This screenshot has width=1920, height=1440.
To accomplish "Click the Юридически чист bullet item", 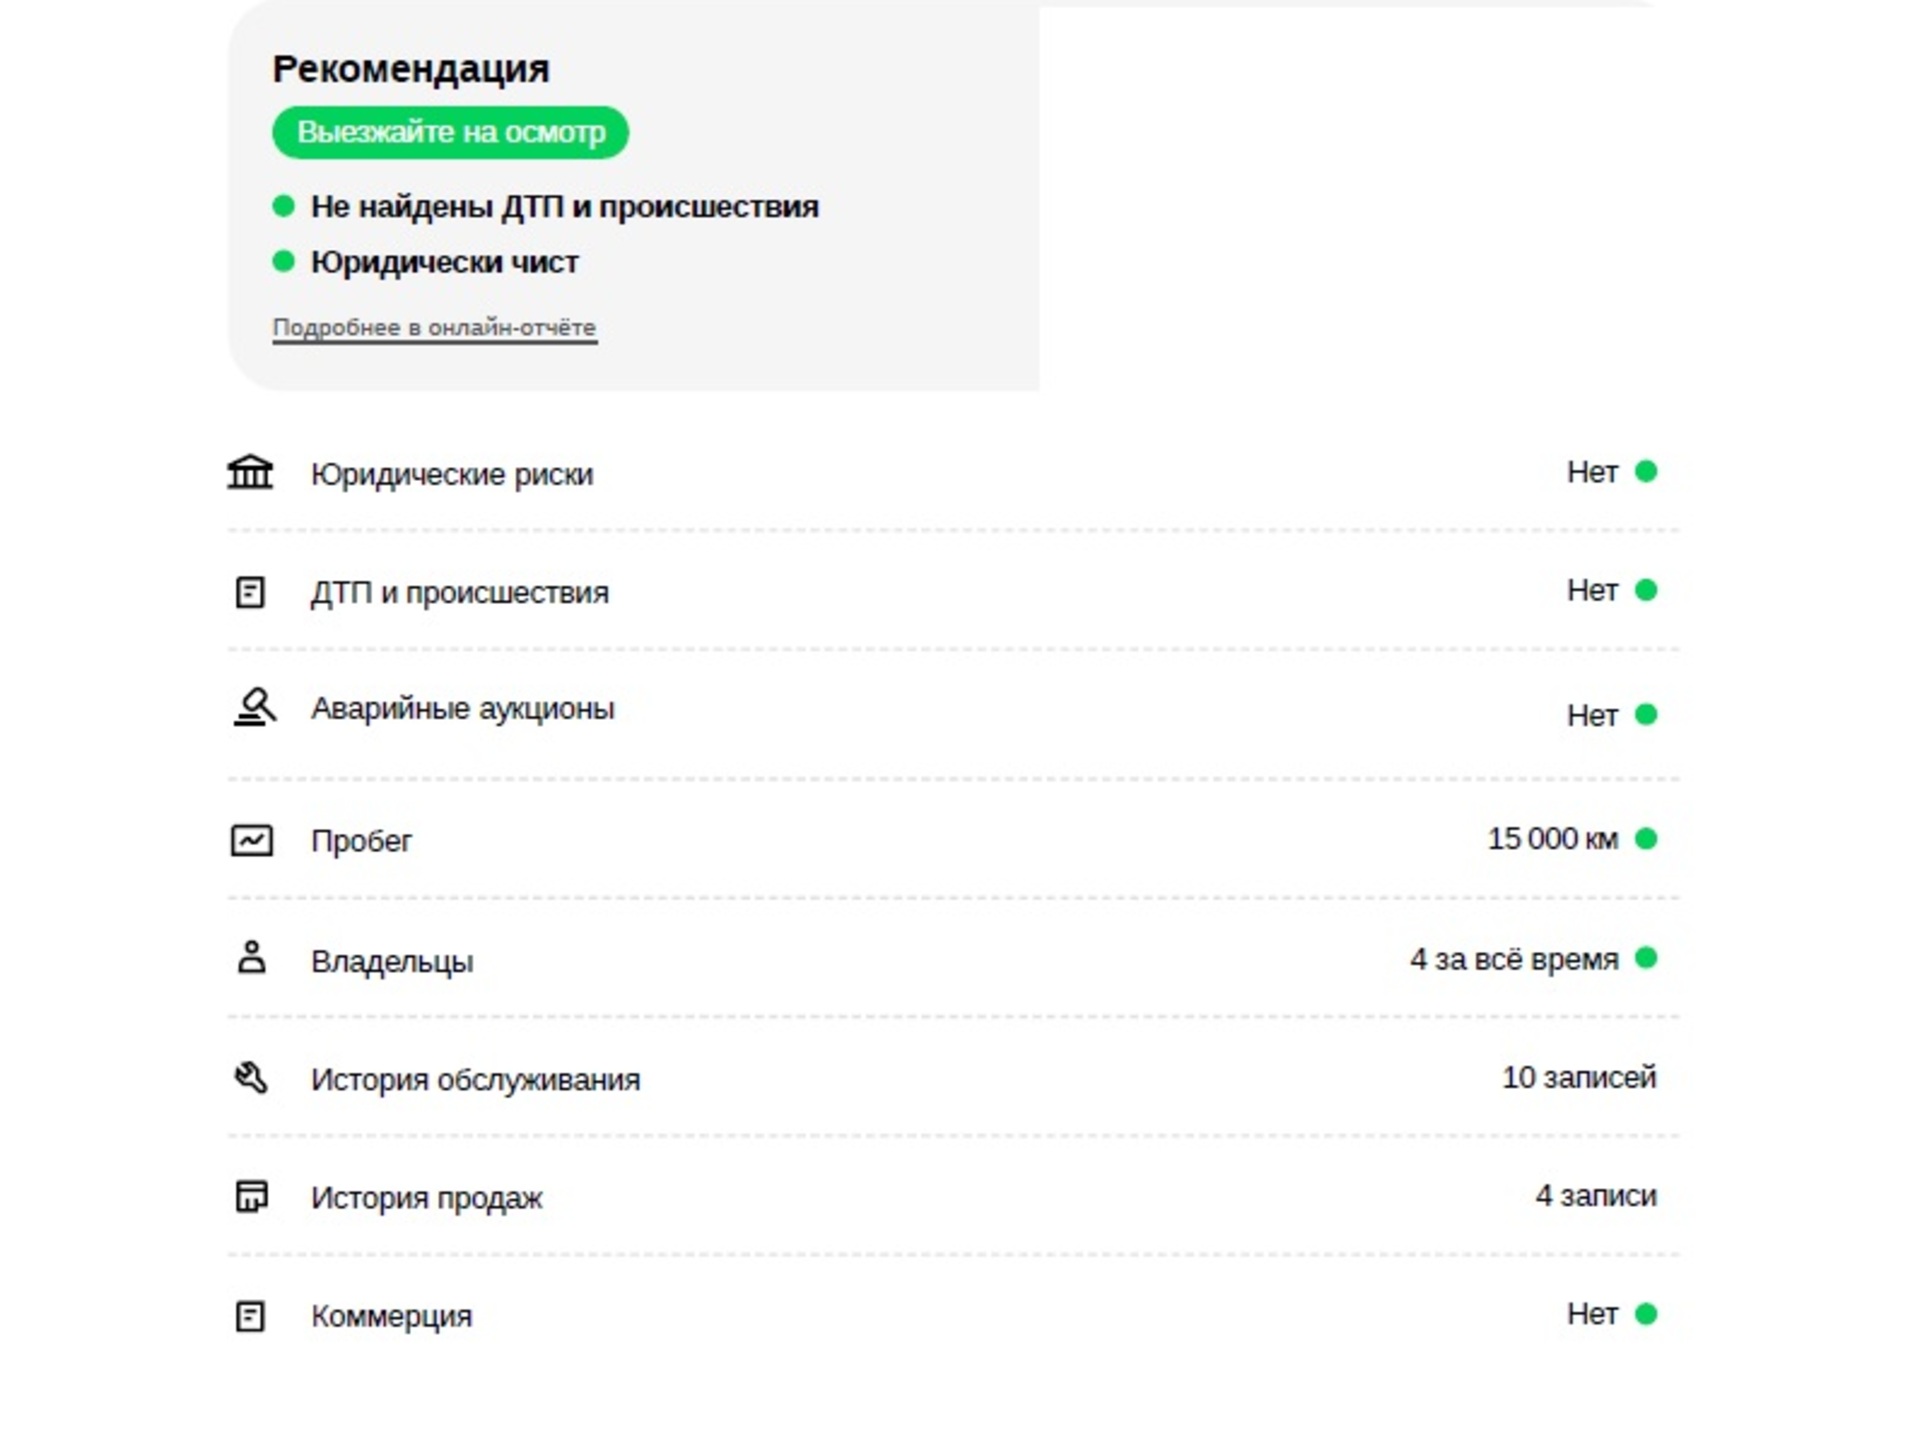I will [x=425, y=262].
